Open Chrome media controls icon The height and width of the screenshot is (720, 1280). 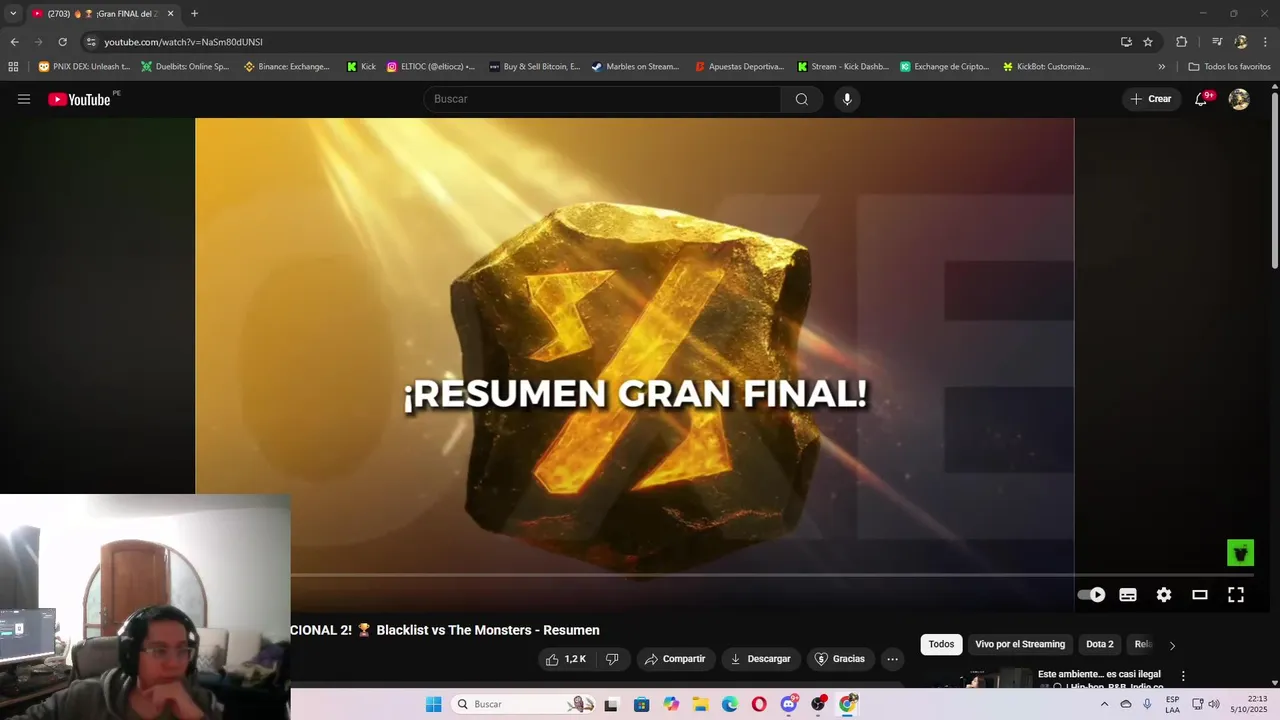point(1217,42)
